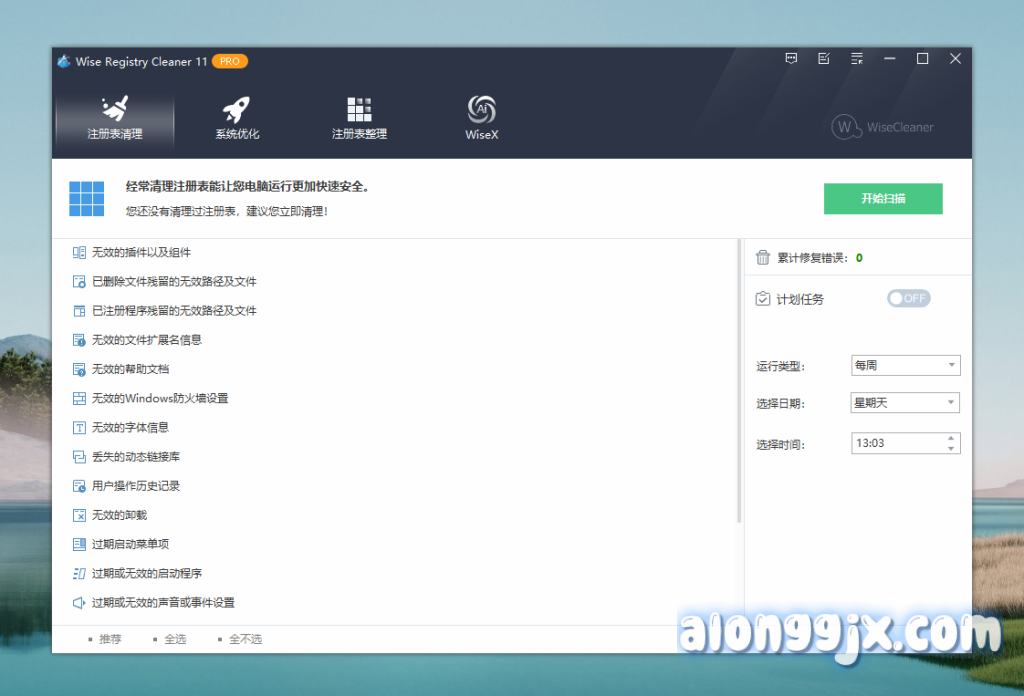Open the main menu list icon
This screenshot has height=696, width=1024.
pyautogui.click(x=857, y=59)
